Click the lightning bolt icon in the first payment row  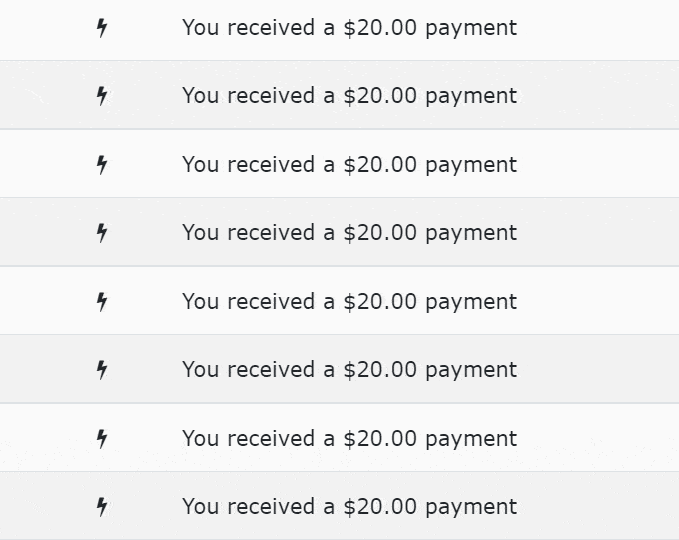pos(102,28)
